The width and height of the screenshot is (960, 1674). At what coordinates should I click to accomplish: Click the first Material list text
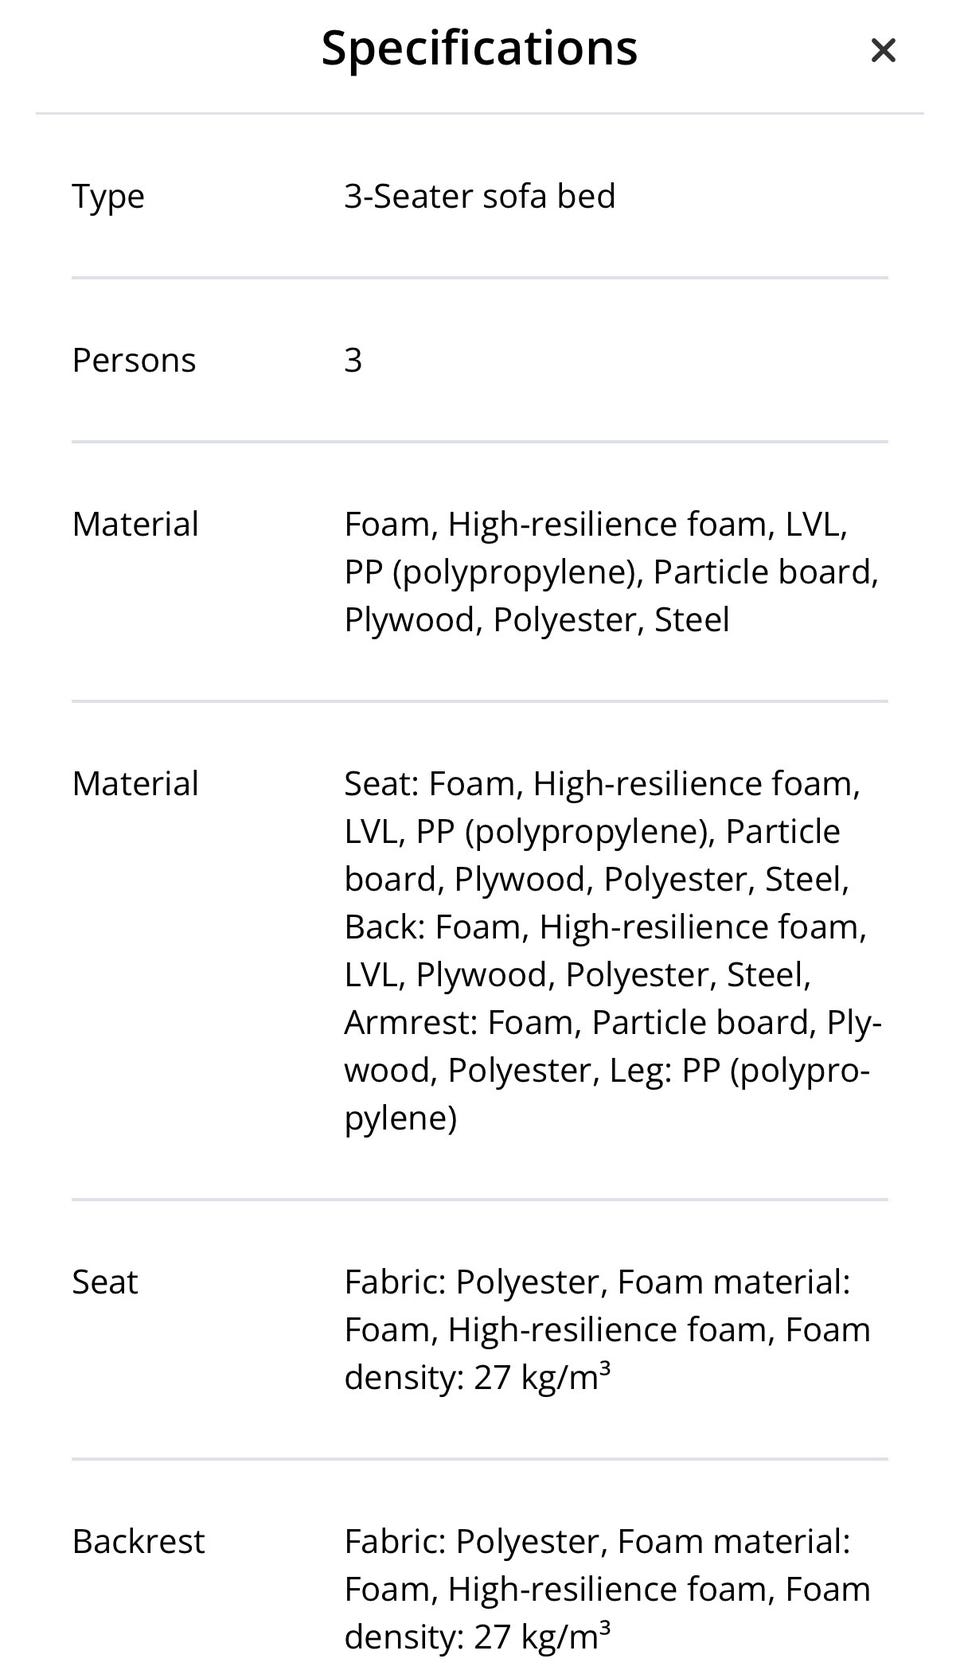611,572
